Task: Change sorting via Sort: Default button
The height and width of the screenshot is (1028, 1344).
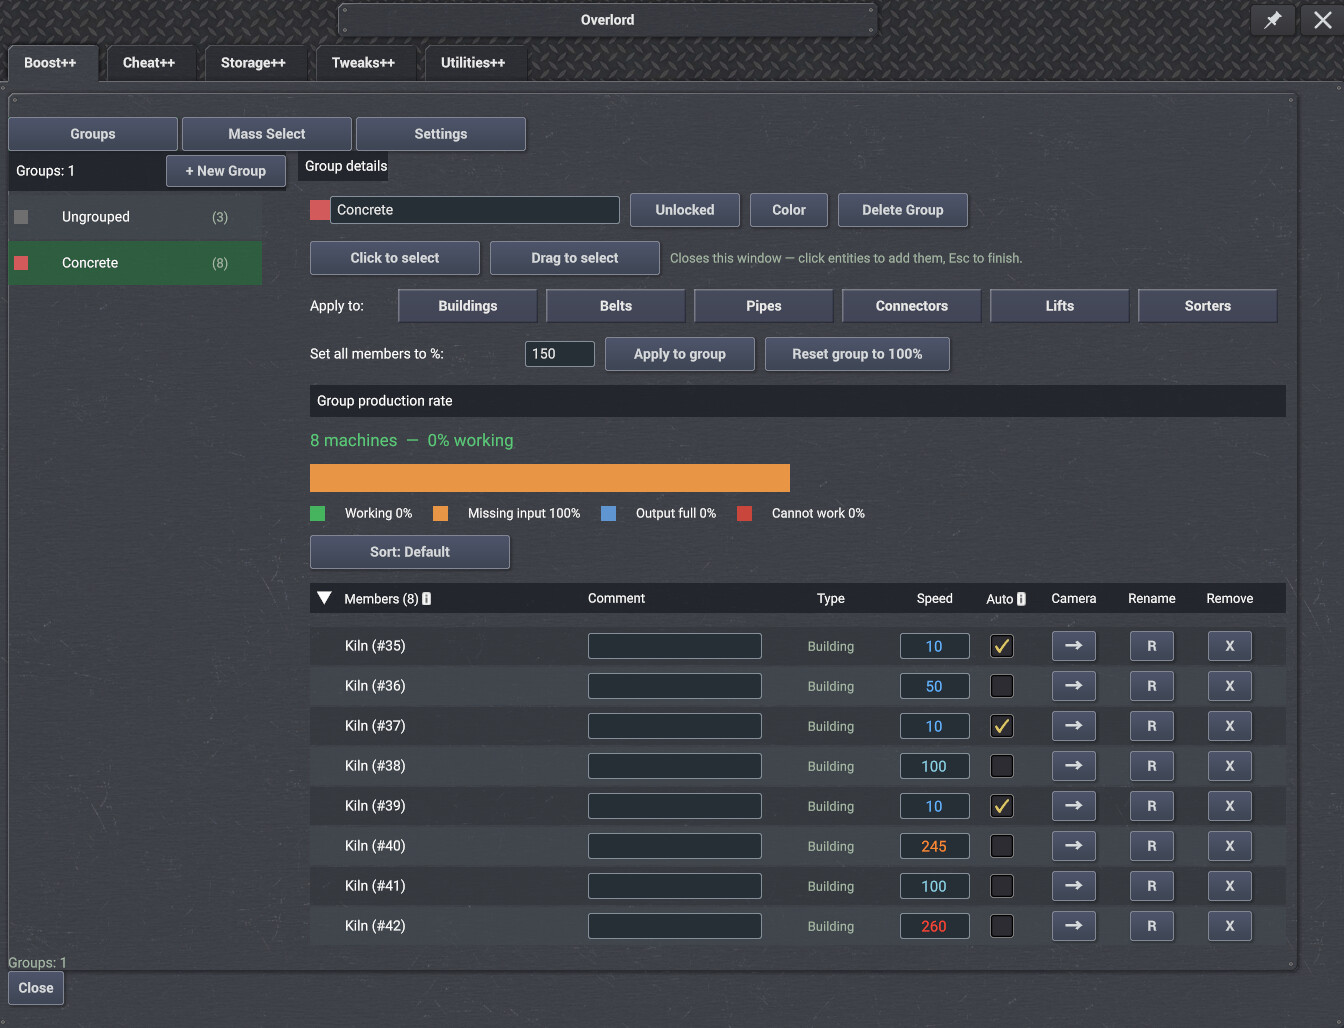Action: coord(410,552)
